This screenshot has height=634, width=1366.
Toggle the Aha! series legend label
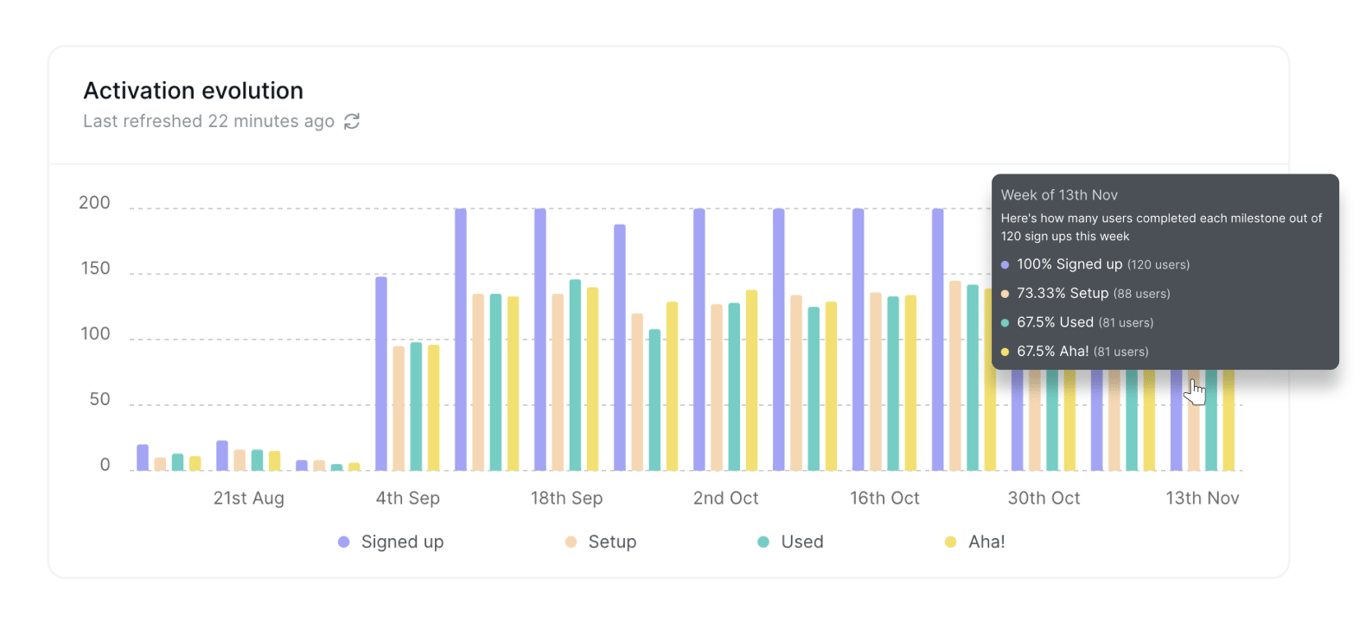(x=987, y=542)
